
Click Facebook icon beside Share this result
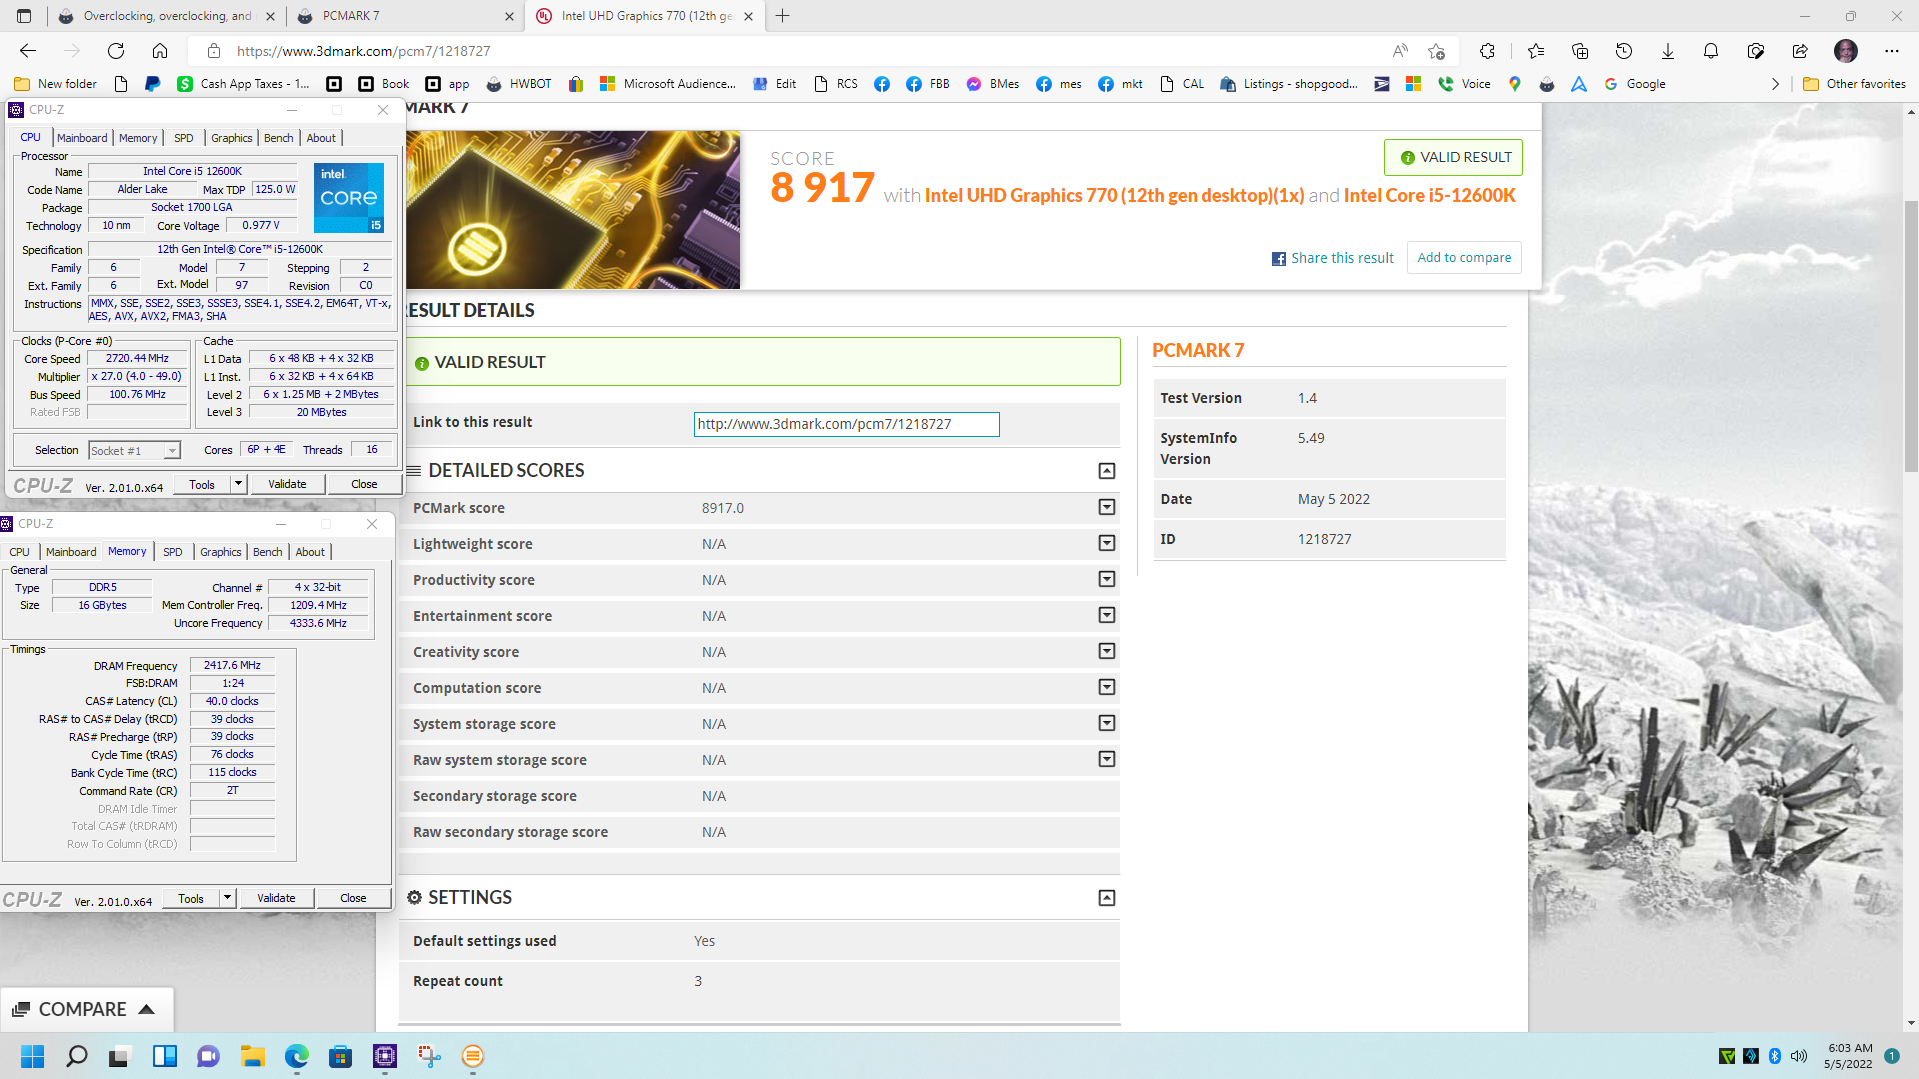[x=1278, y=259]
